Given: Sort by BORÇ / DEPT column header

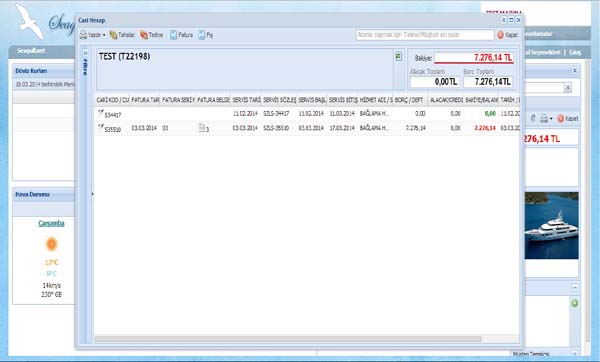Looking at the screenshot, I should 410,99.
